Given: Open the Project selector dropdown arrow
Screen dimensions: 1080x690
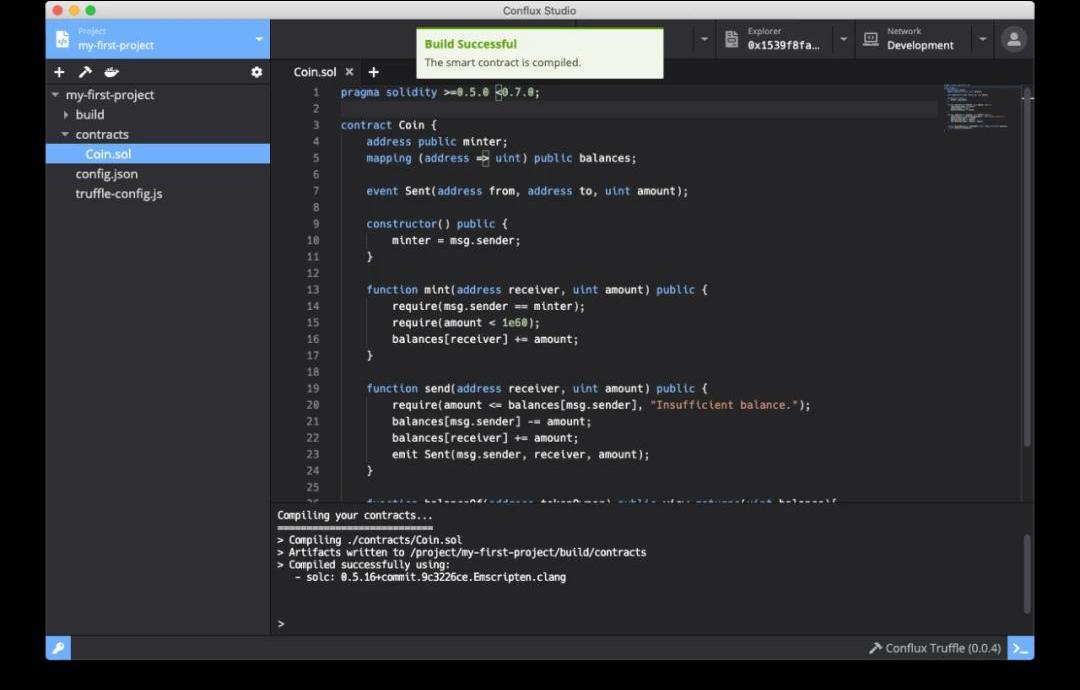Looking at the screenshot, I should pos(259,39).
